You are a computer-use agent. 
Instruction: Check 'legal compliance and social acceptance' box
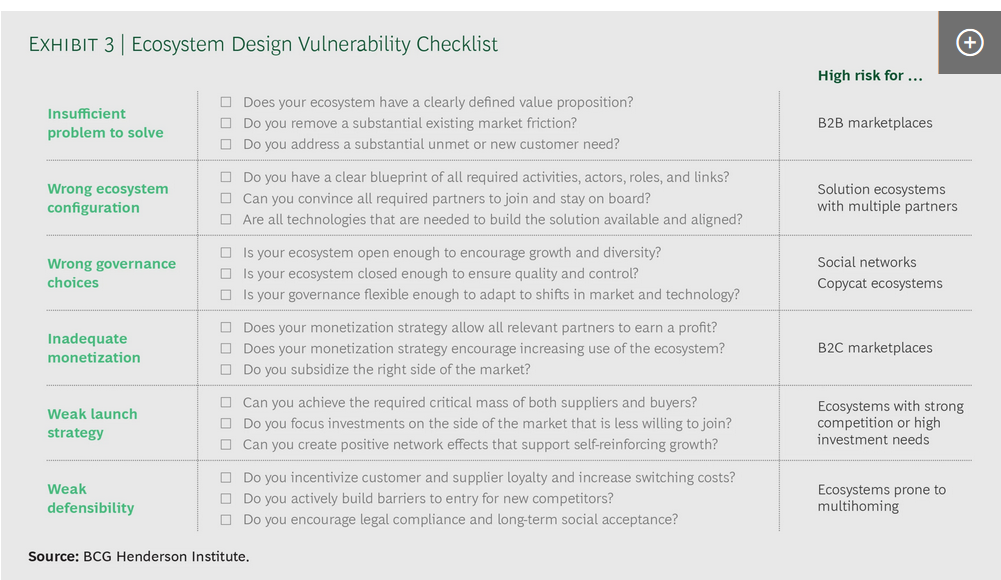pyautogui.click(x=226, y=519)
